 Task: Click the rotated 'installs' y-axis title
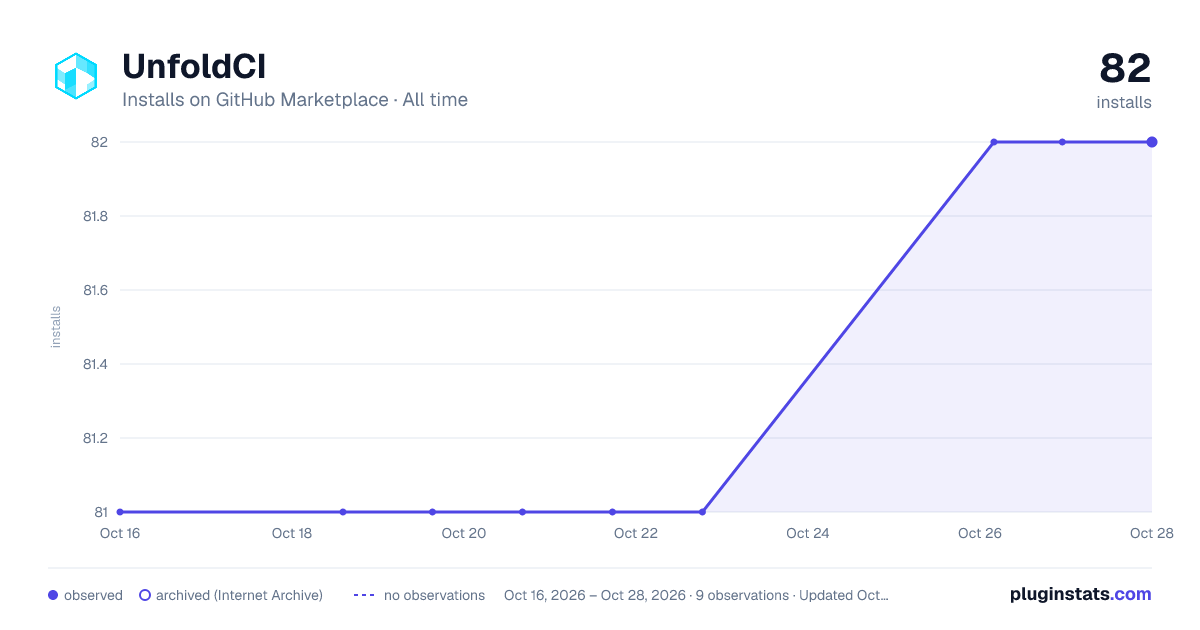point(56,327)
